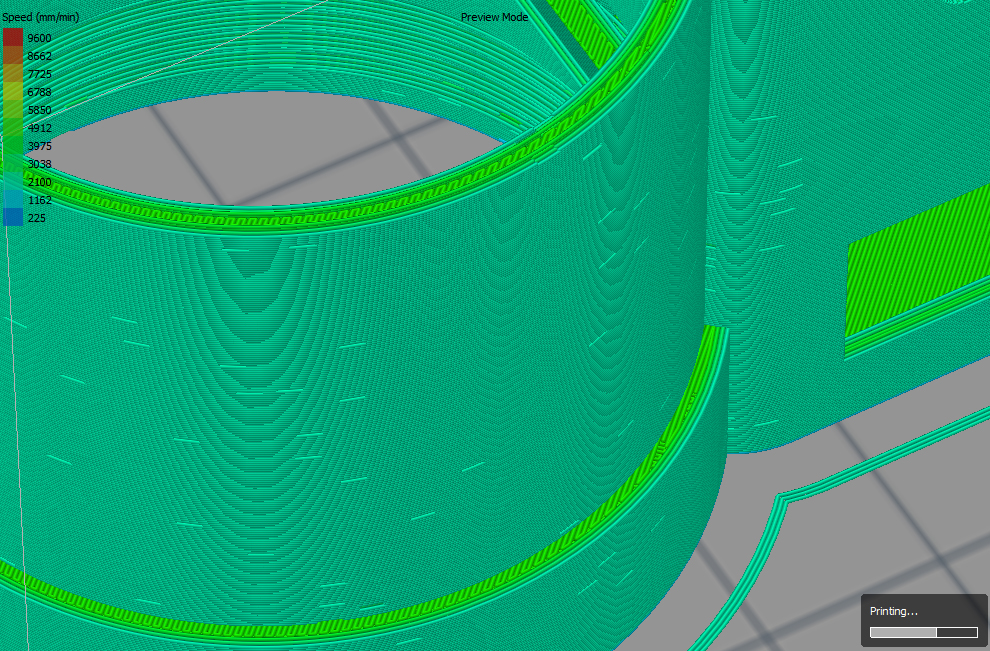The width and height of the screenshot is (990, 651).
Task: Click the 9600 speed legend color swatch
Action: point(13,38)
